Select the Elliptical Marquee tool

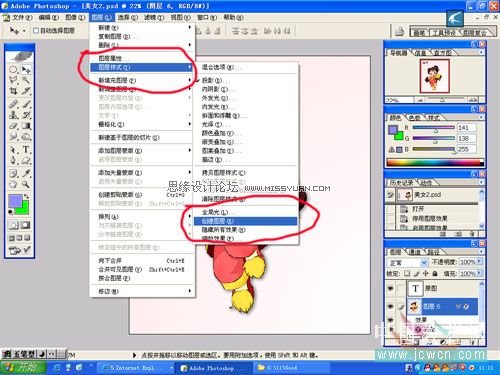13,69
